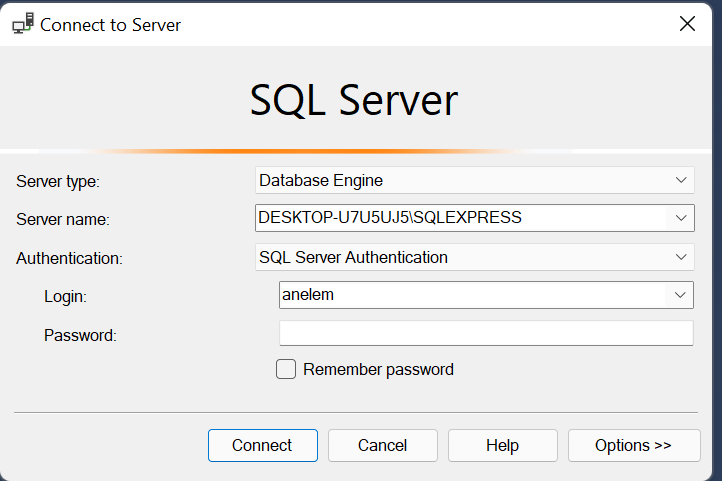The image size is (722, 481).
Task: Click the SQL Server banner heading
Action: point(353,100)
